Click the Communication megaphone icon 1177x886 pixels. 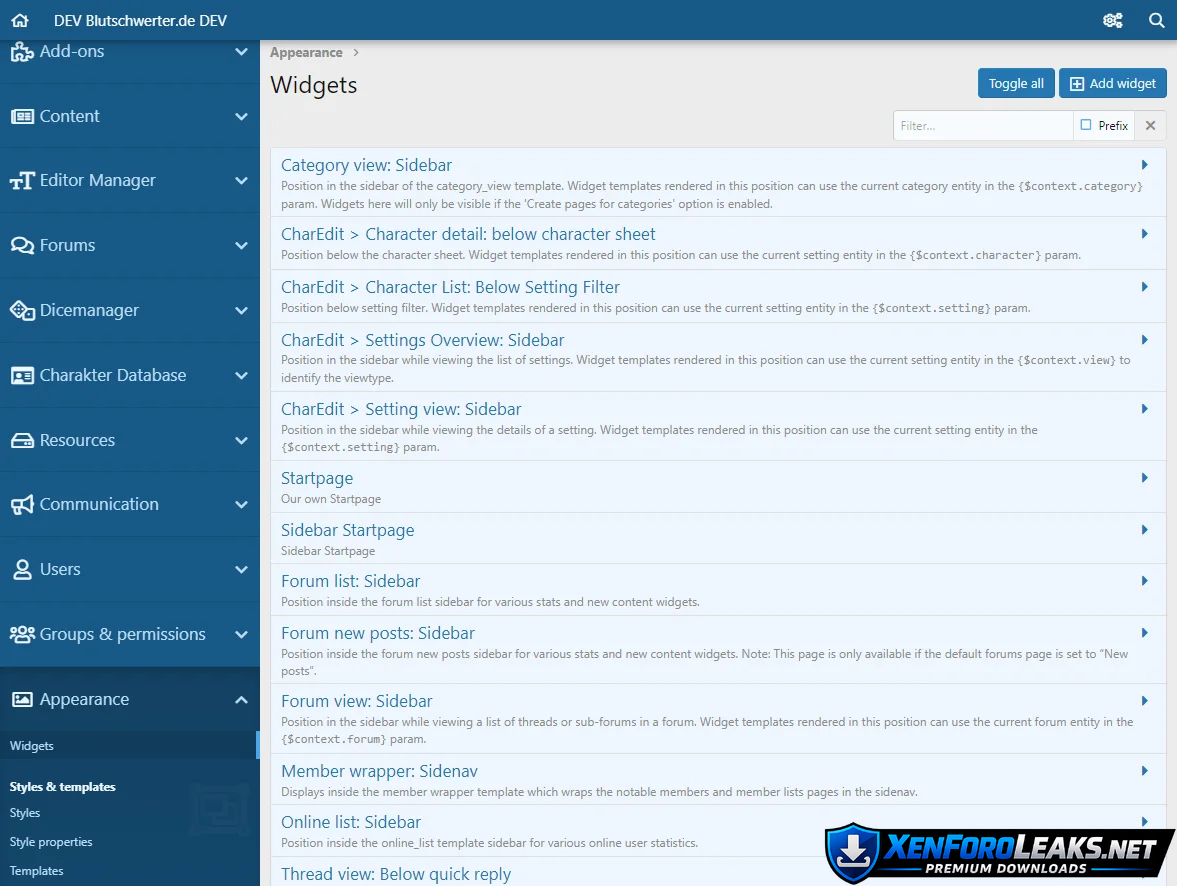[22, 504]
